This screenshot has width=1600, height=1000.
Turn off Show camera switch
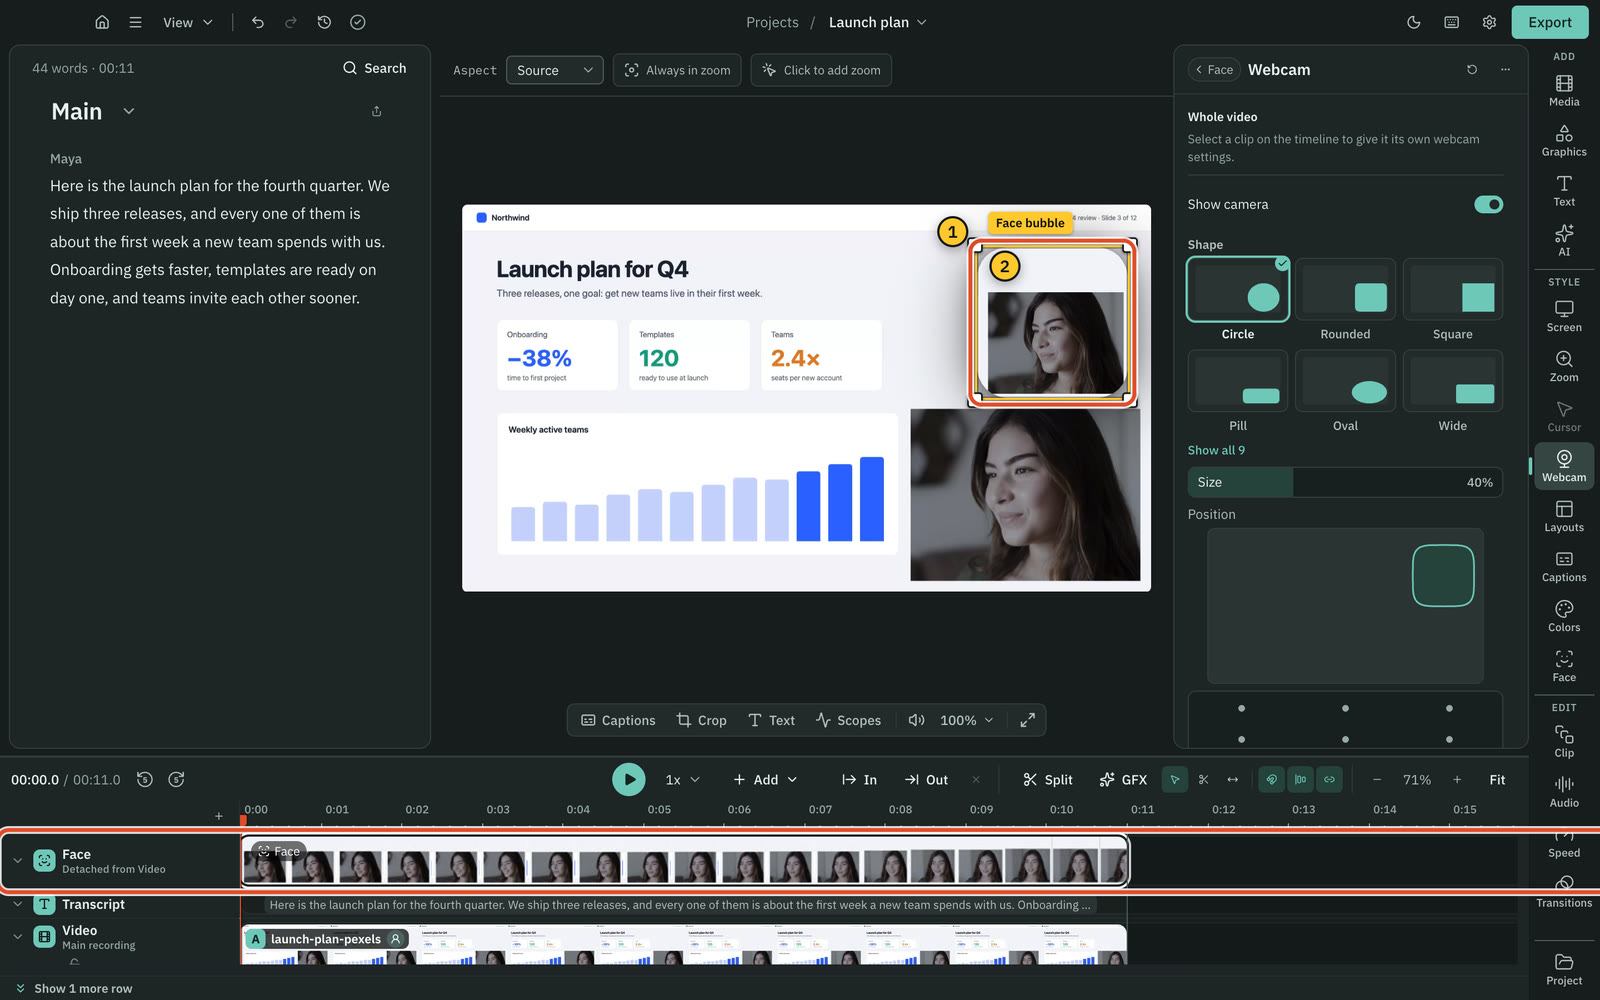pyautogui.click(x=1488, y=204)
